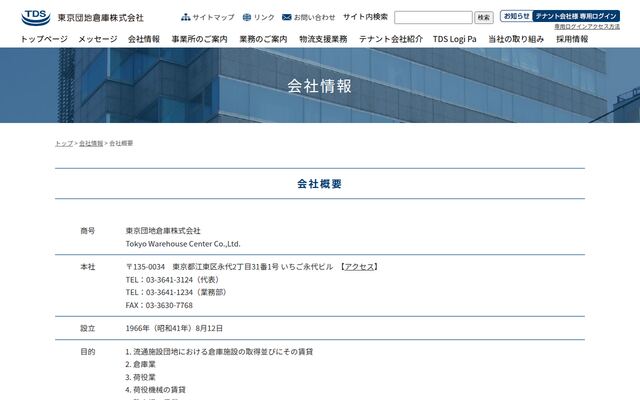
Task: Open the TDS Logi Pa menu item
Action: 455,39
